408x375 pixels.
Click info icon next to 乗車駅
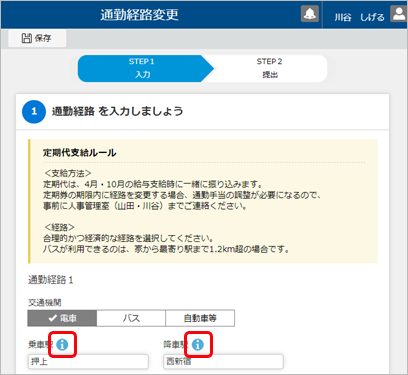[x=62, y=344]
